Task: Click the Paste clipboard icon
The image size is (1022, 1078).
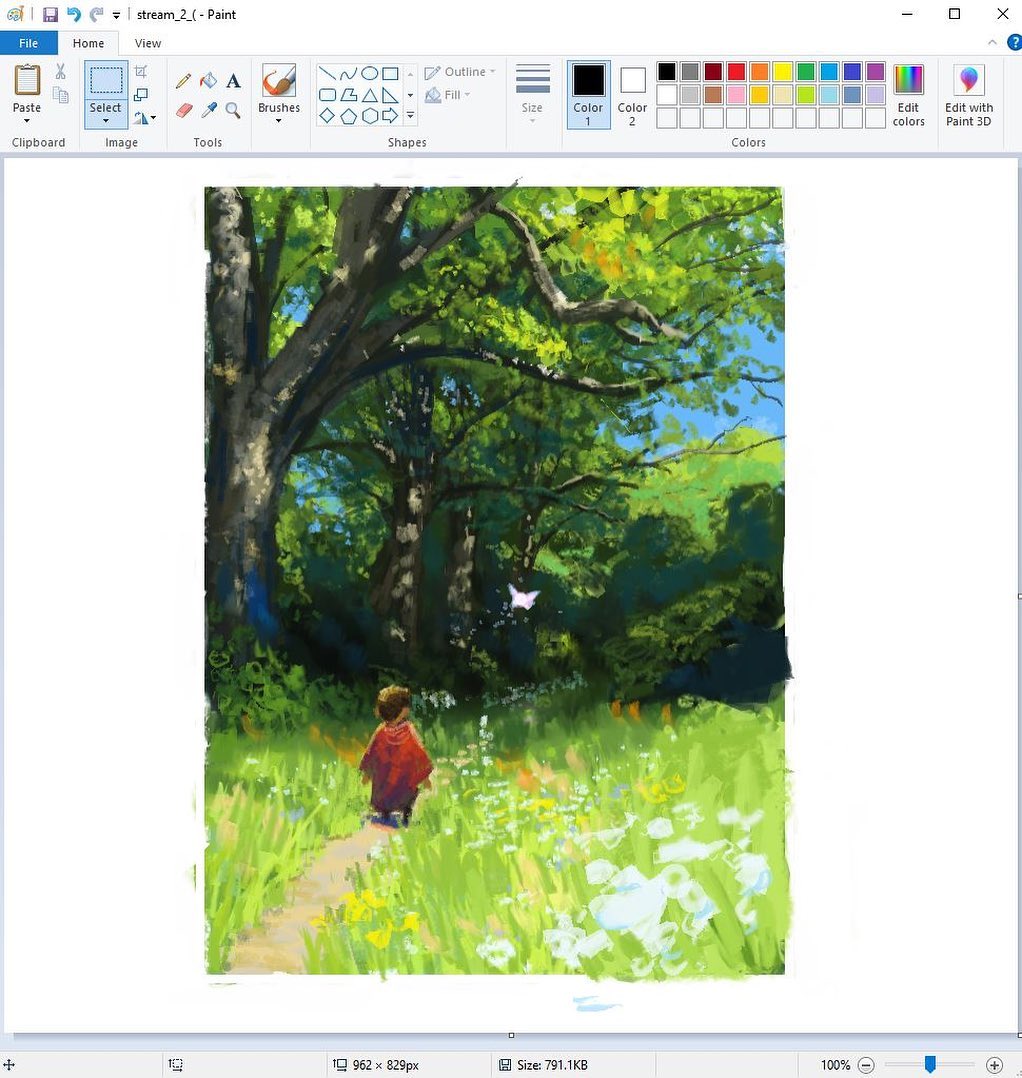Action: [27, 80]
